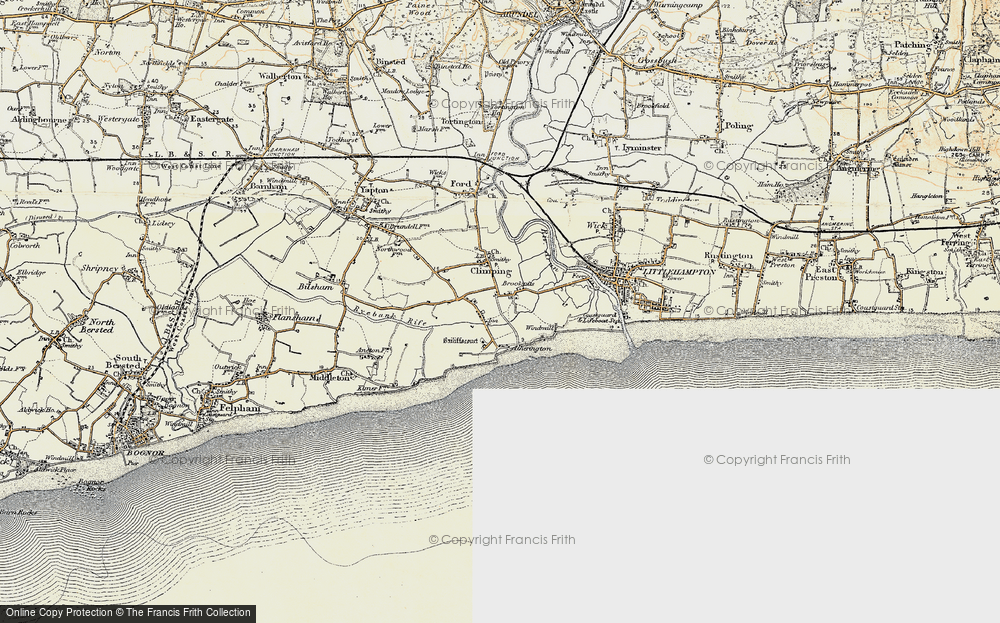Click the Norton hamlet label
Viewport: 1000px width, 623px height.
(x=107, y=52)
